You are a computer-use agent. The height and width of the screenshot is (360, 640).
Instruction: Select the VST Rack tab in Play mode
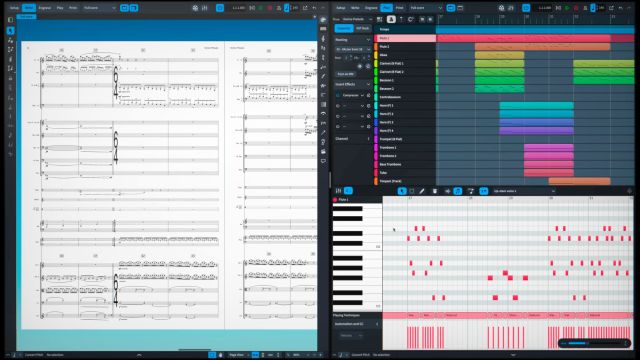tap(362, 28)
